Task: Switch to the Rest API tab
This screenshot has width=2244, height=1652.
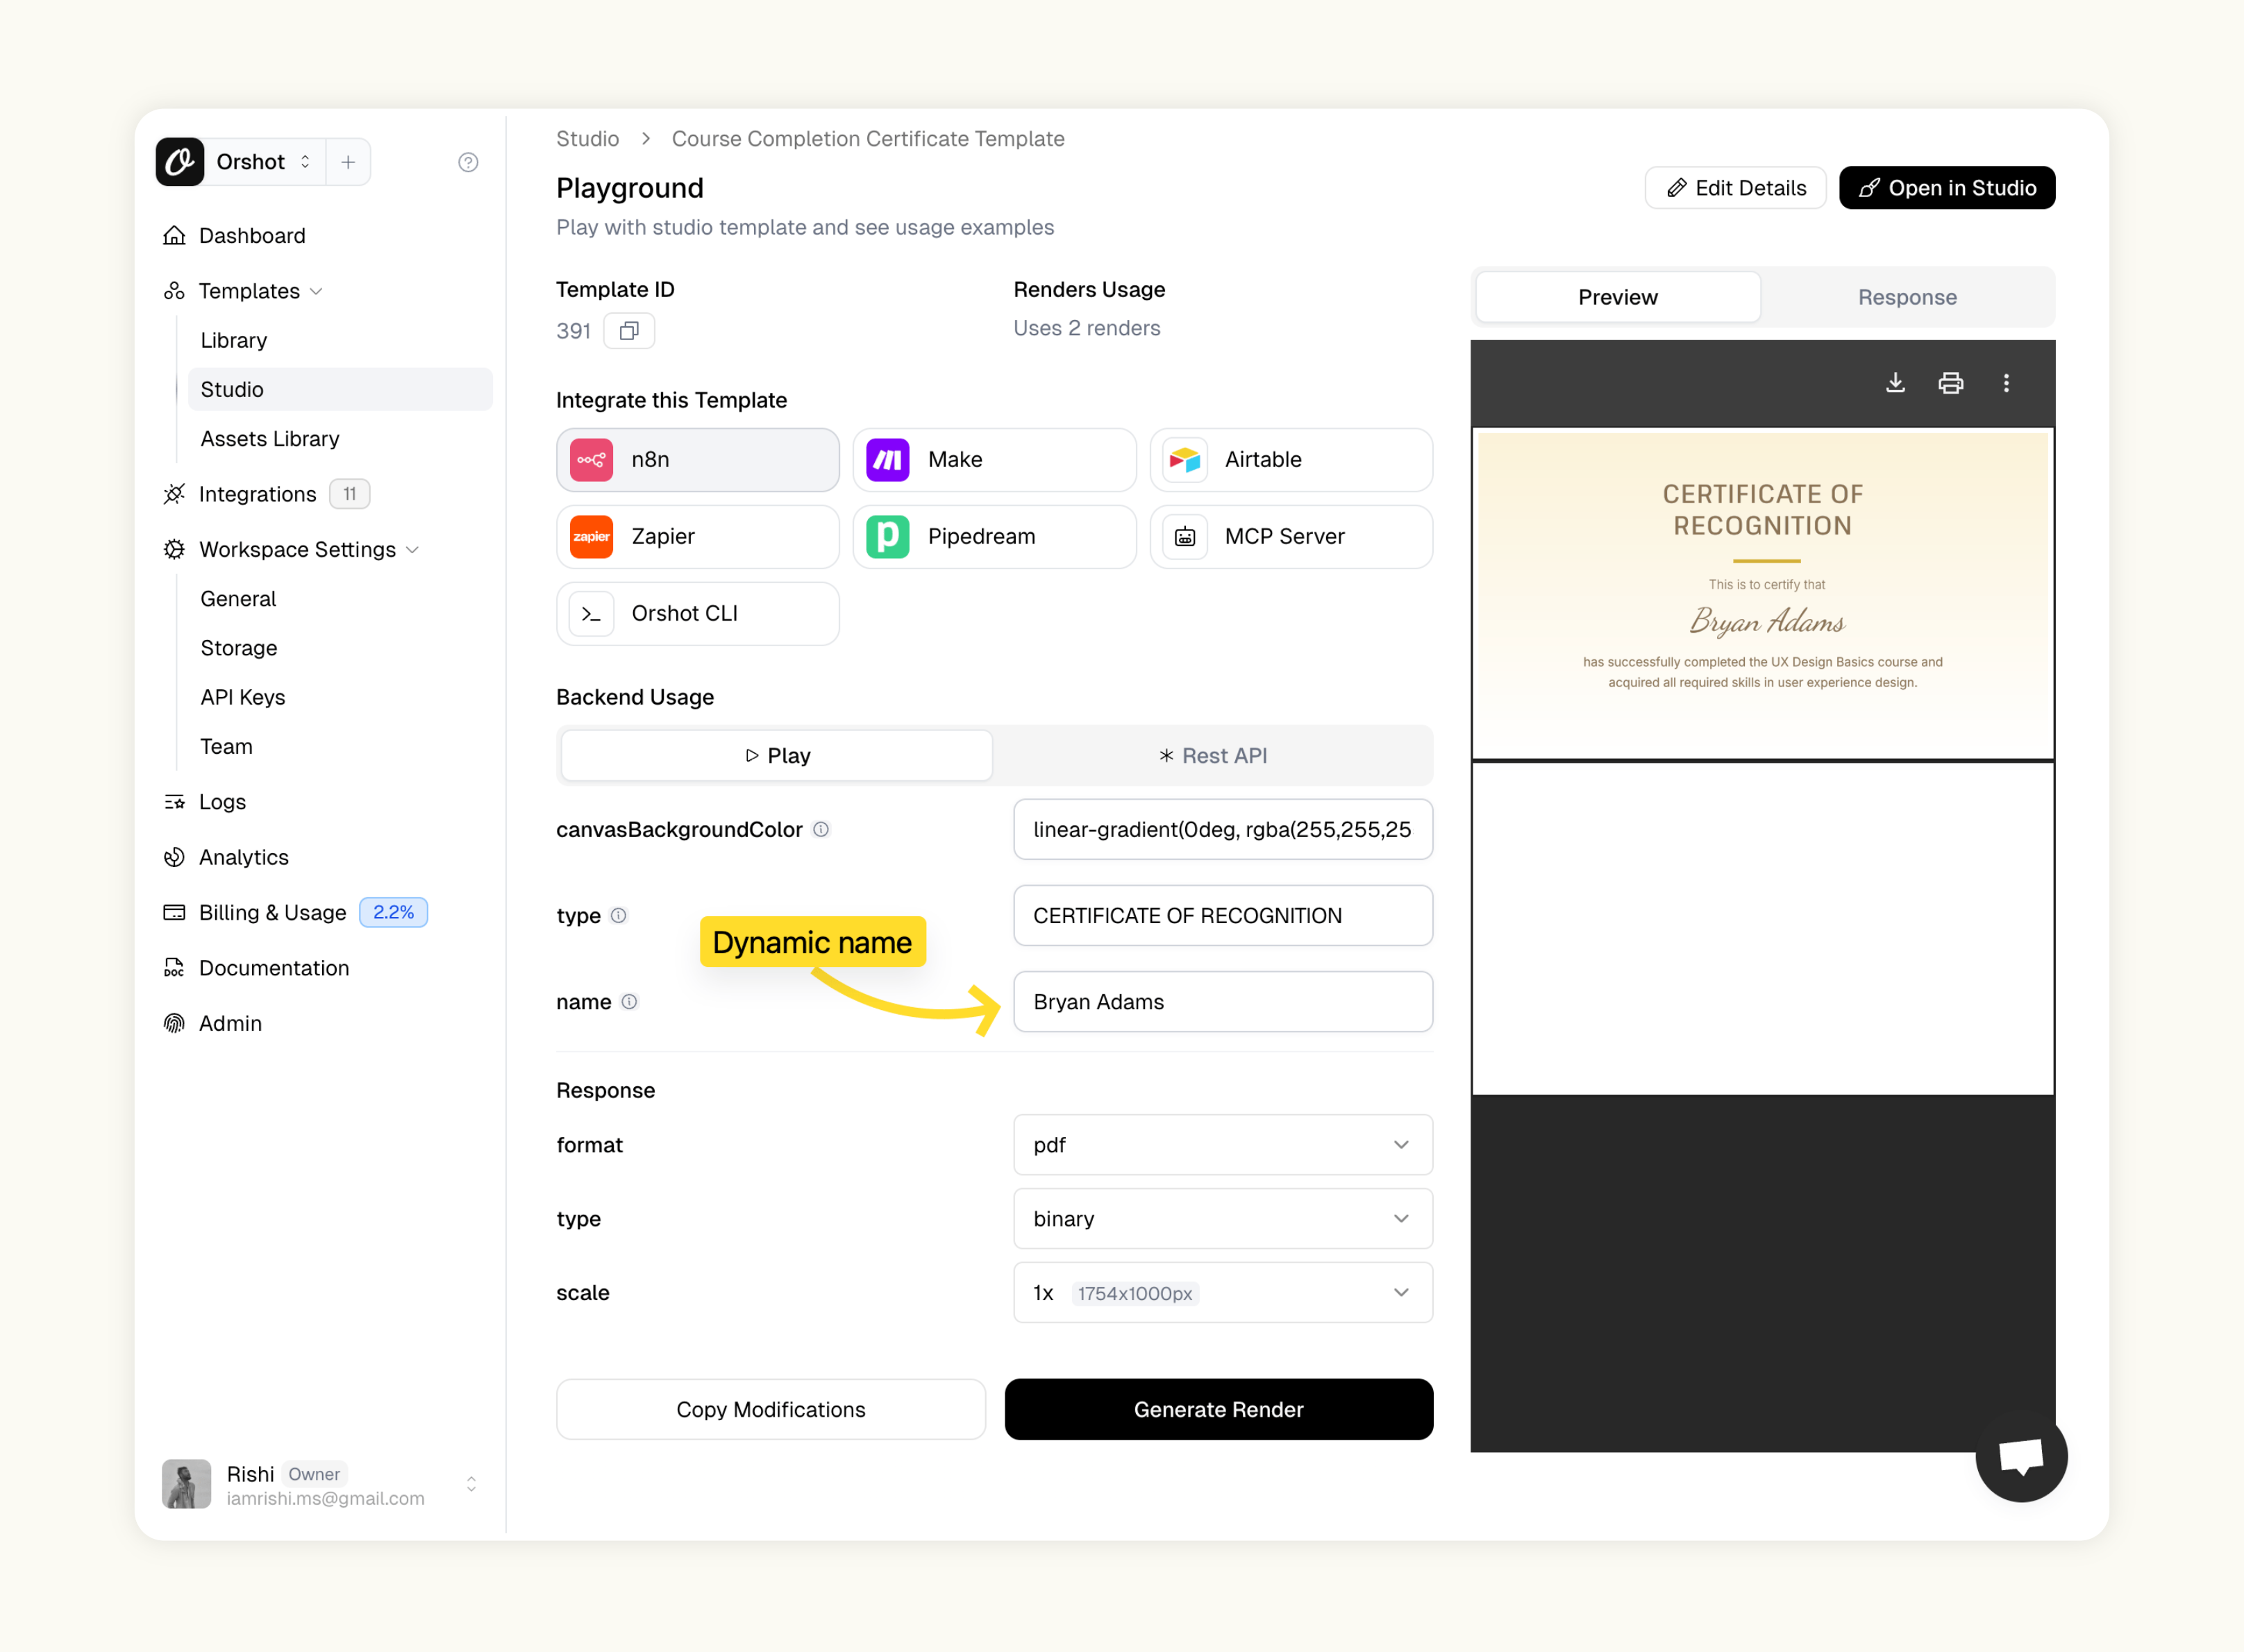Action: [x=1213, y=756]
